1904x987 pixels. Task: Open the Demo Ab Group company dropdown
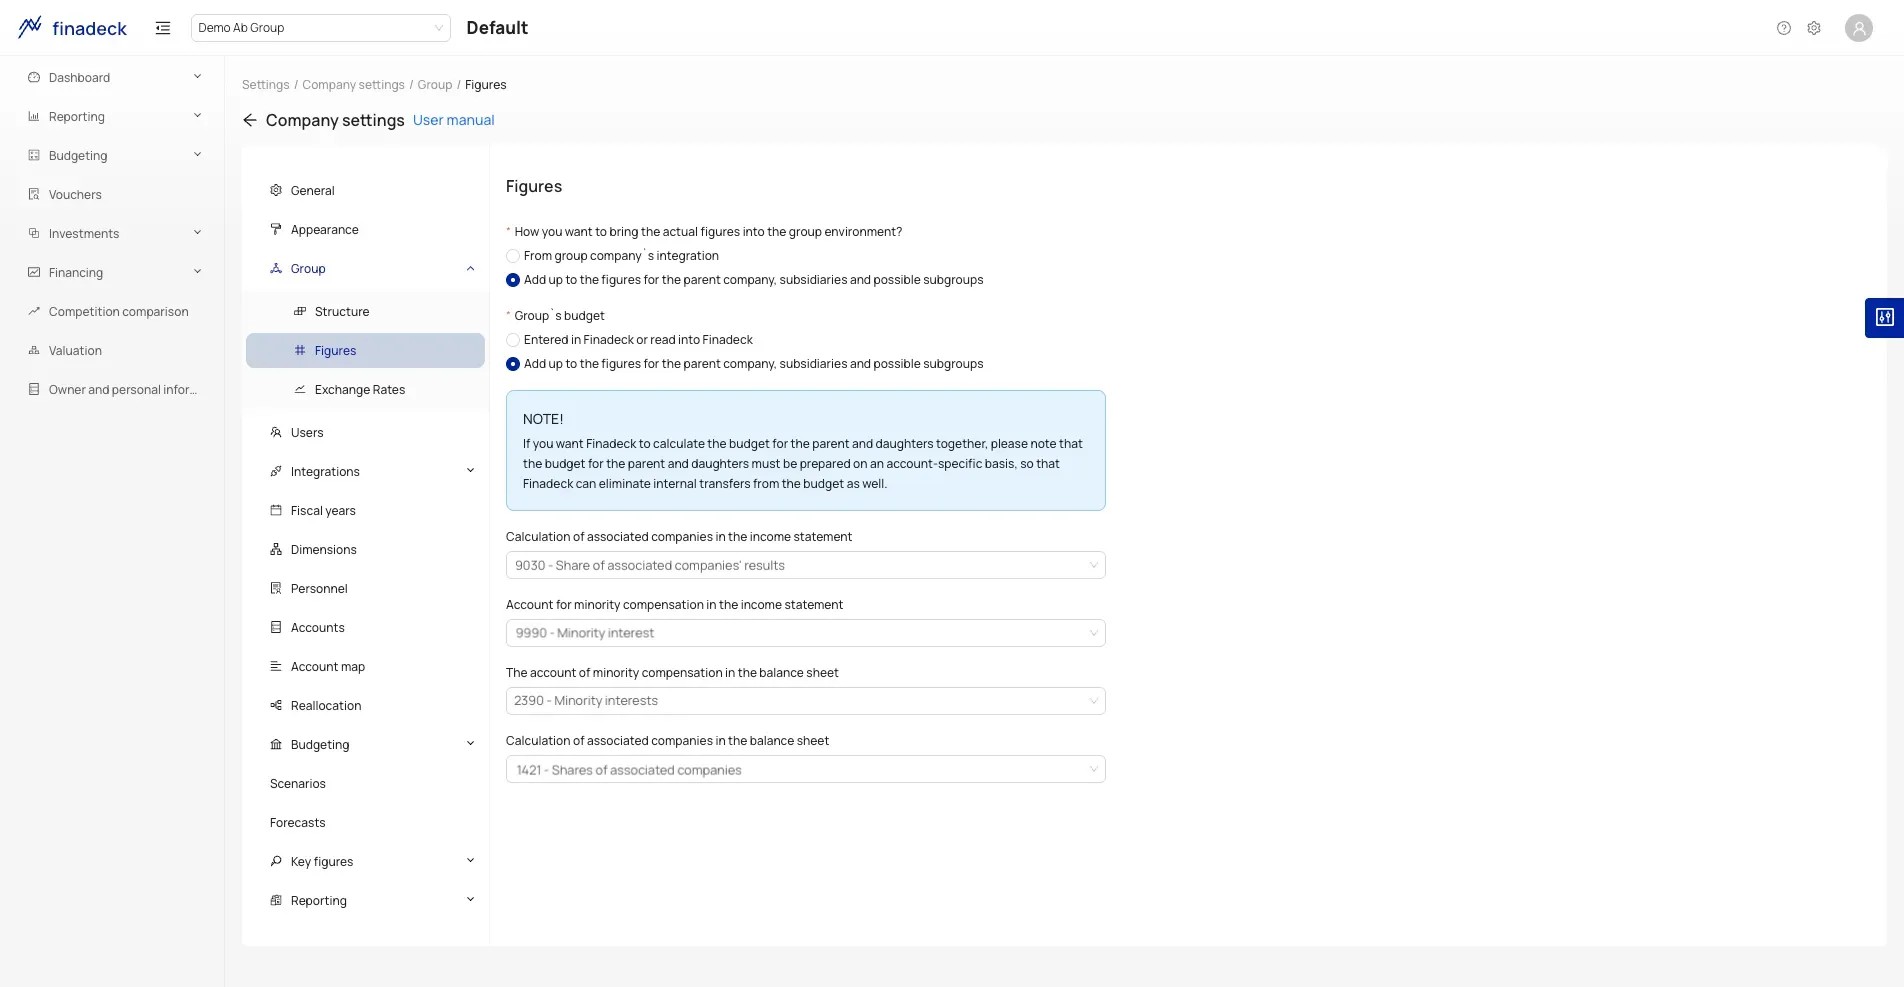pyautogui.click(x=320, y=28)
